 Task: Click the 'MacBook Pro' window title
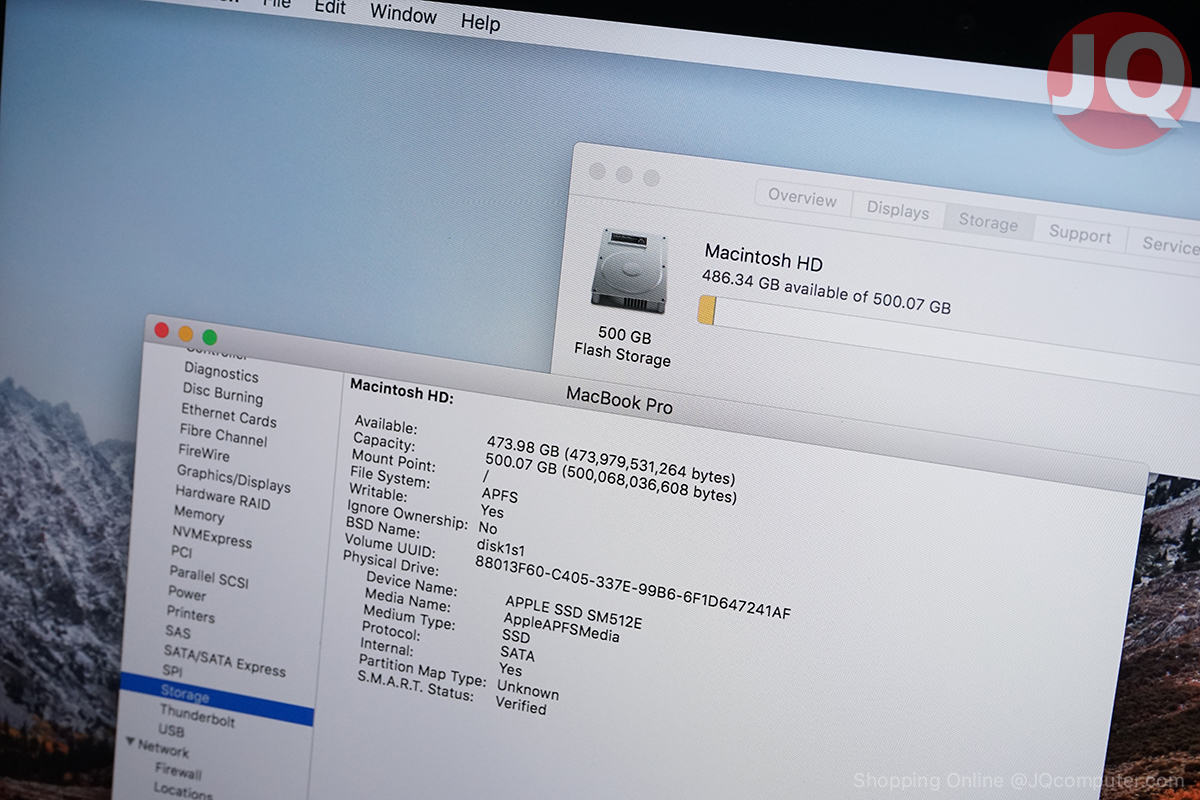[x=620, y=400]
